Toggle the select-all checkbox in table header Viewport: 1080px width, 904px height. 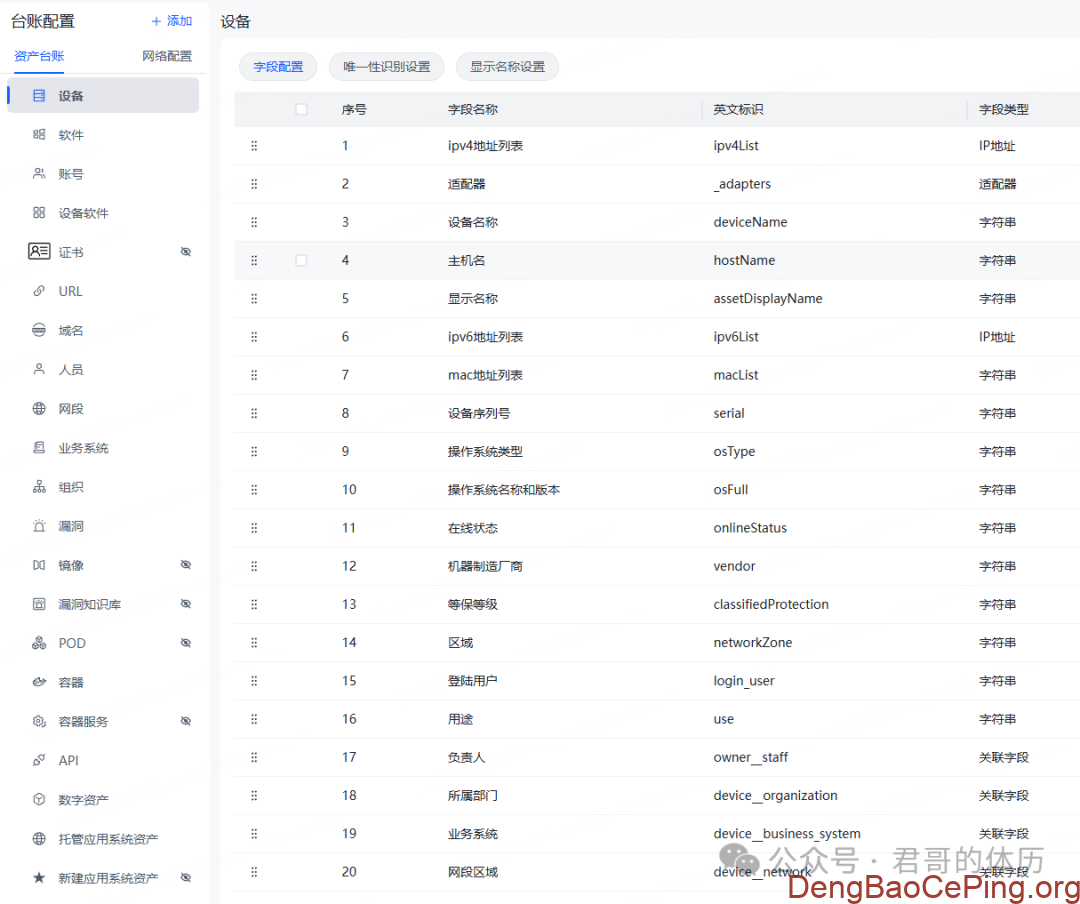click(301, 109)
